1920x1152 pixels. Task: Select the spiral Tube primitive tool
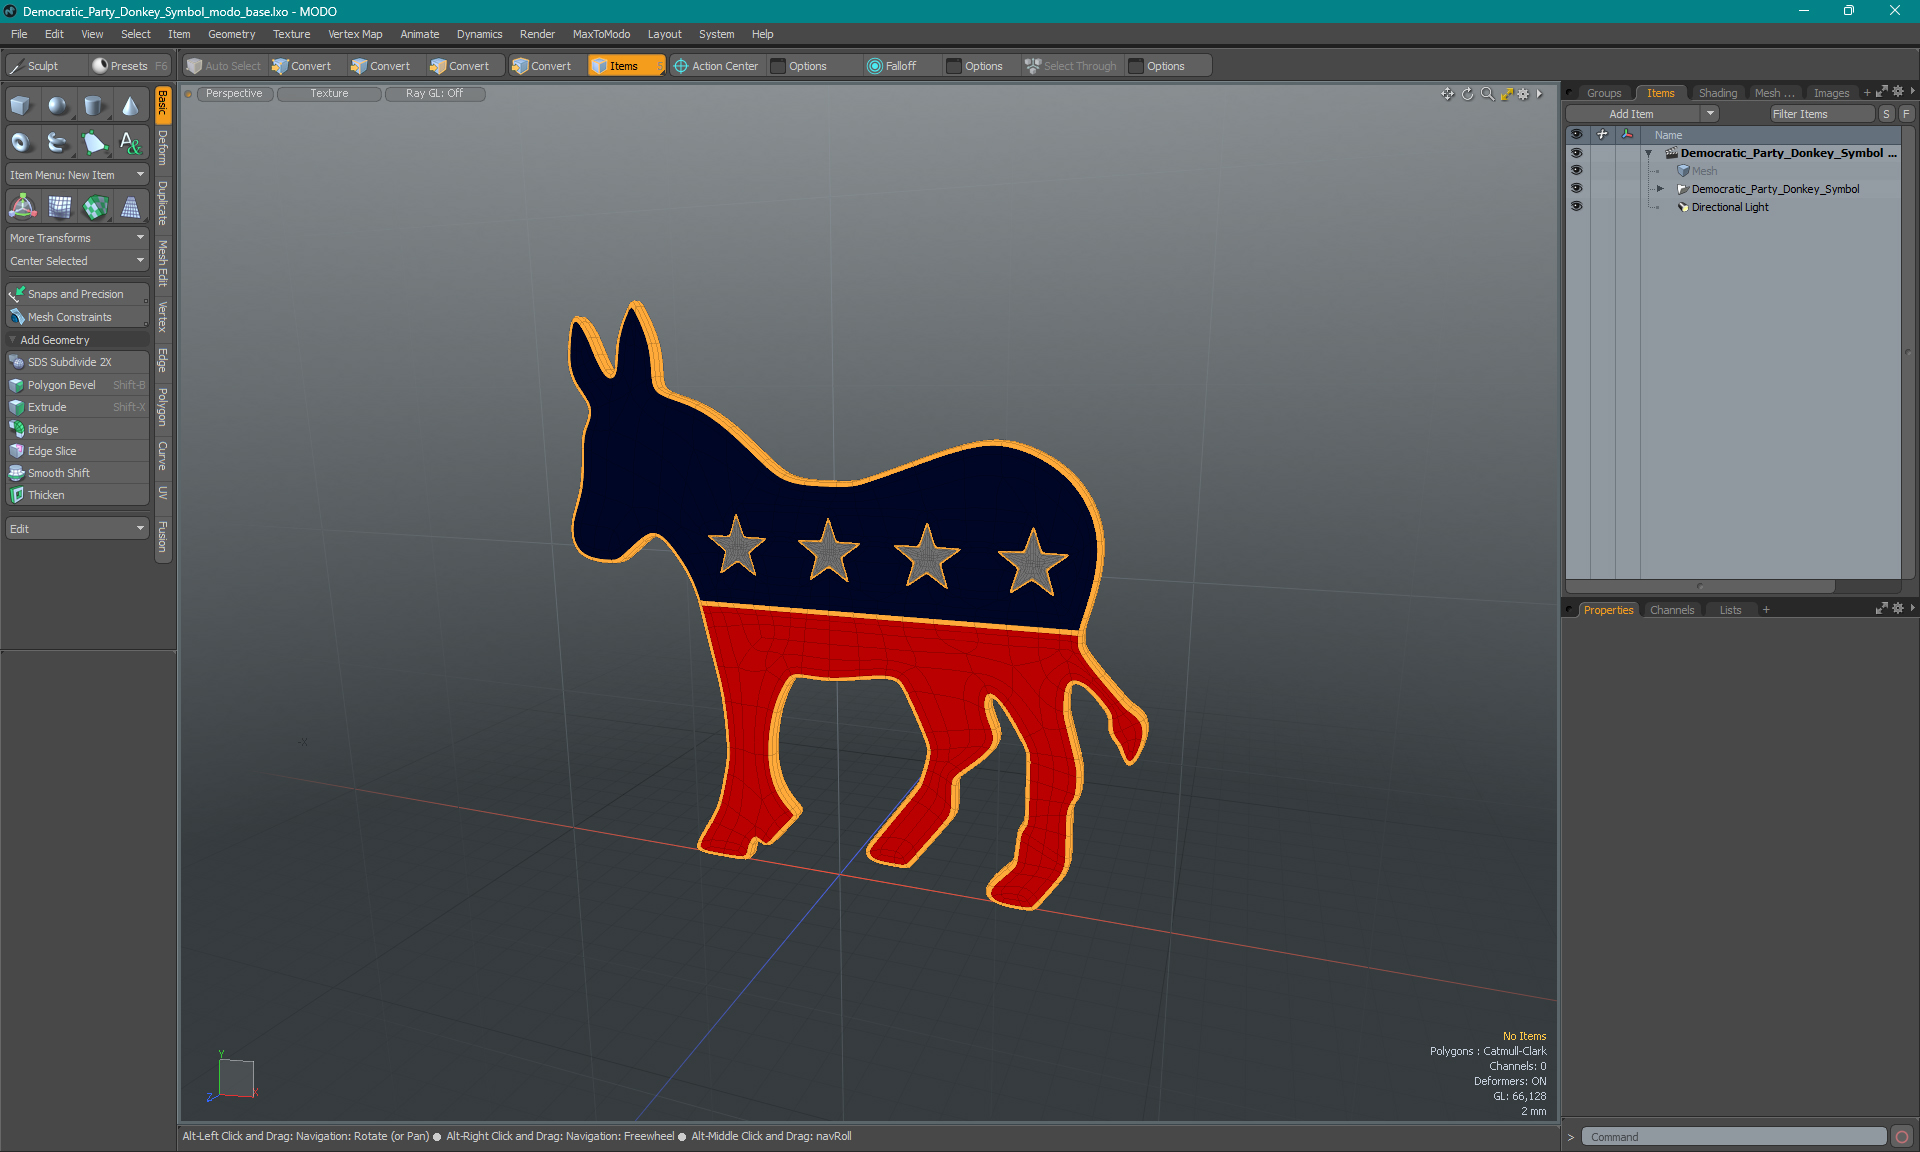pyautogui.click(x=58, y=143)
